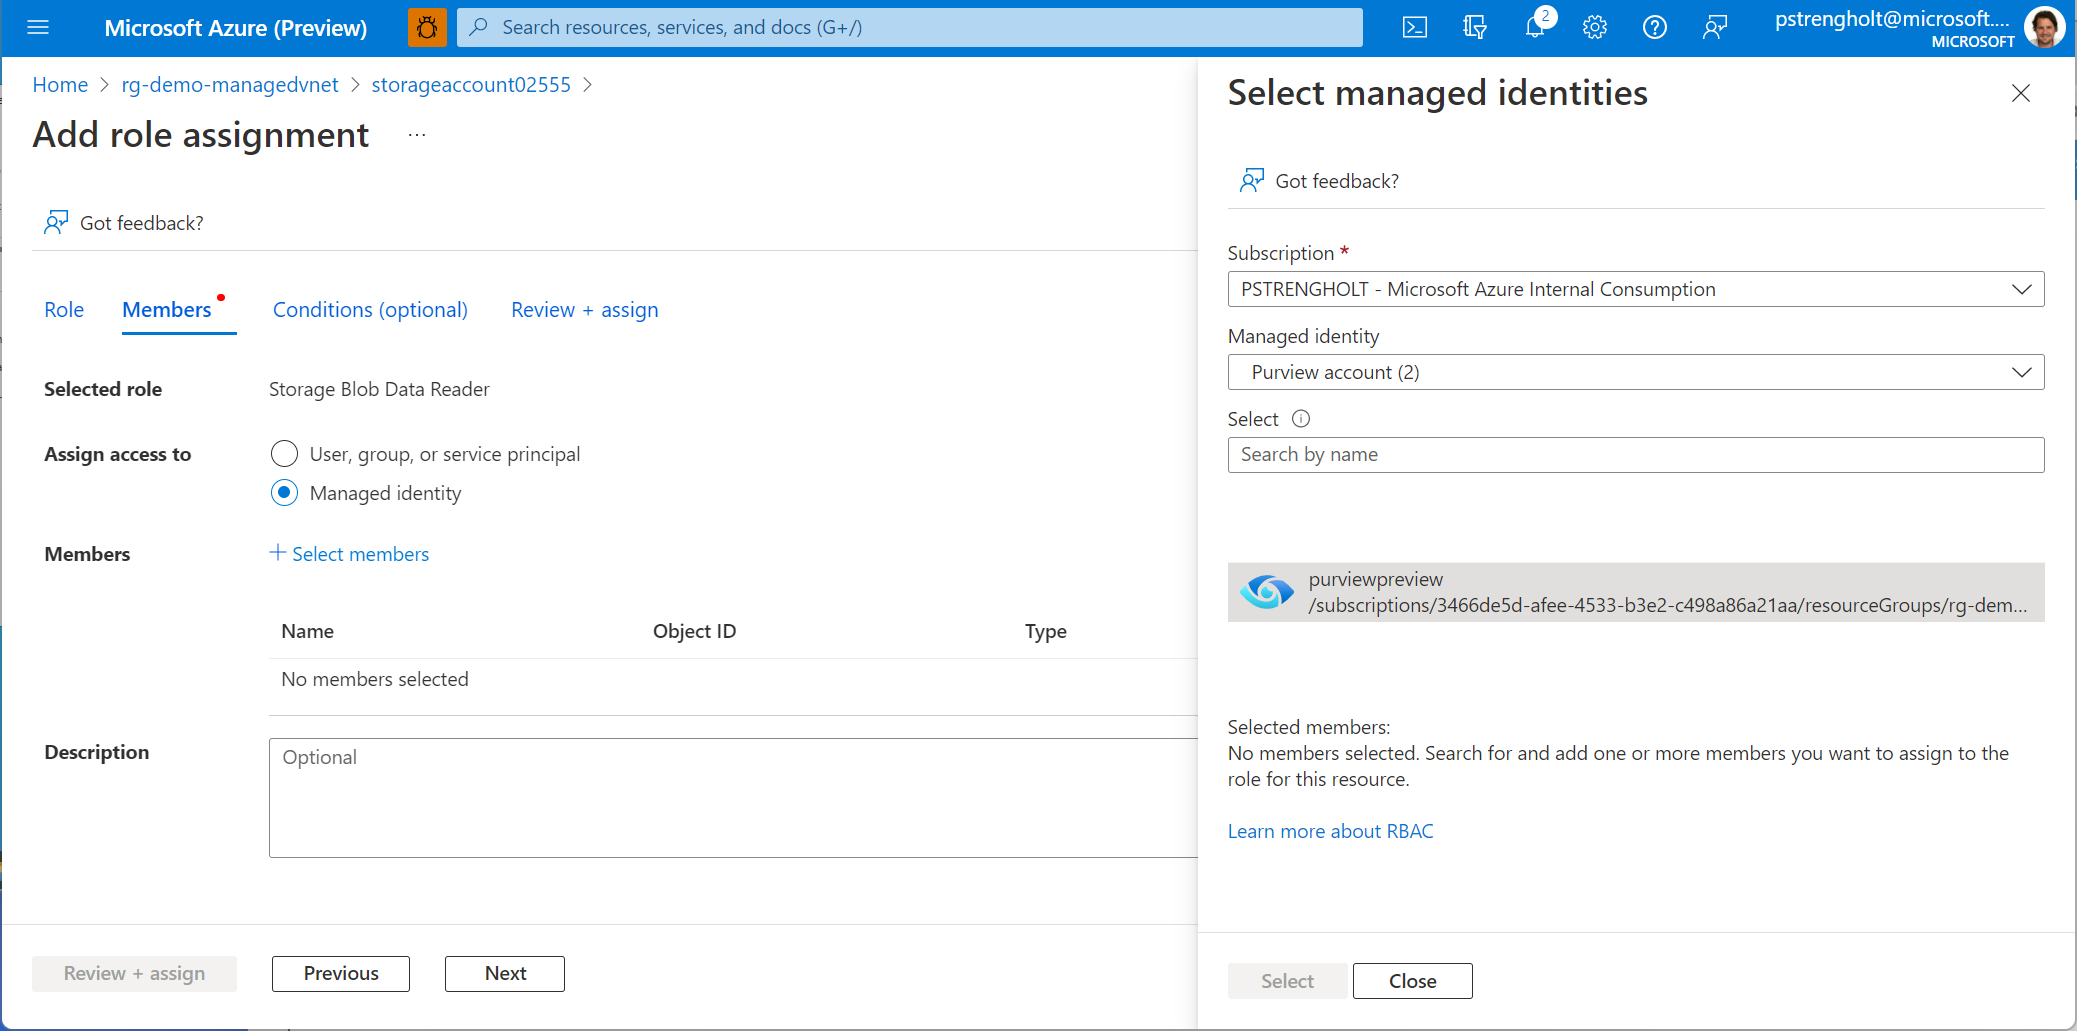Open portal settings gear

(x=1595, y=27)
